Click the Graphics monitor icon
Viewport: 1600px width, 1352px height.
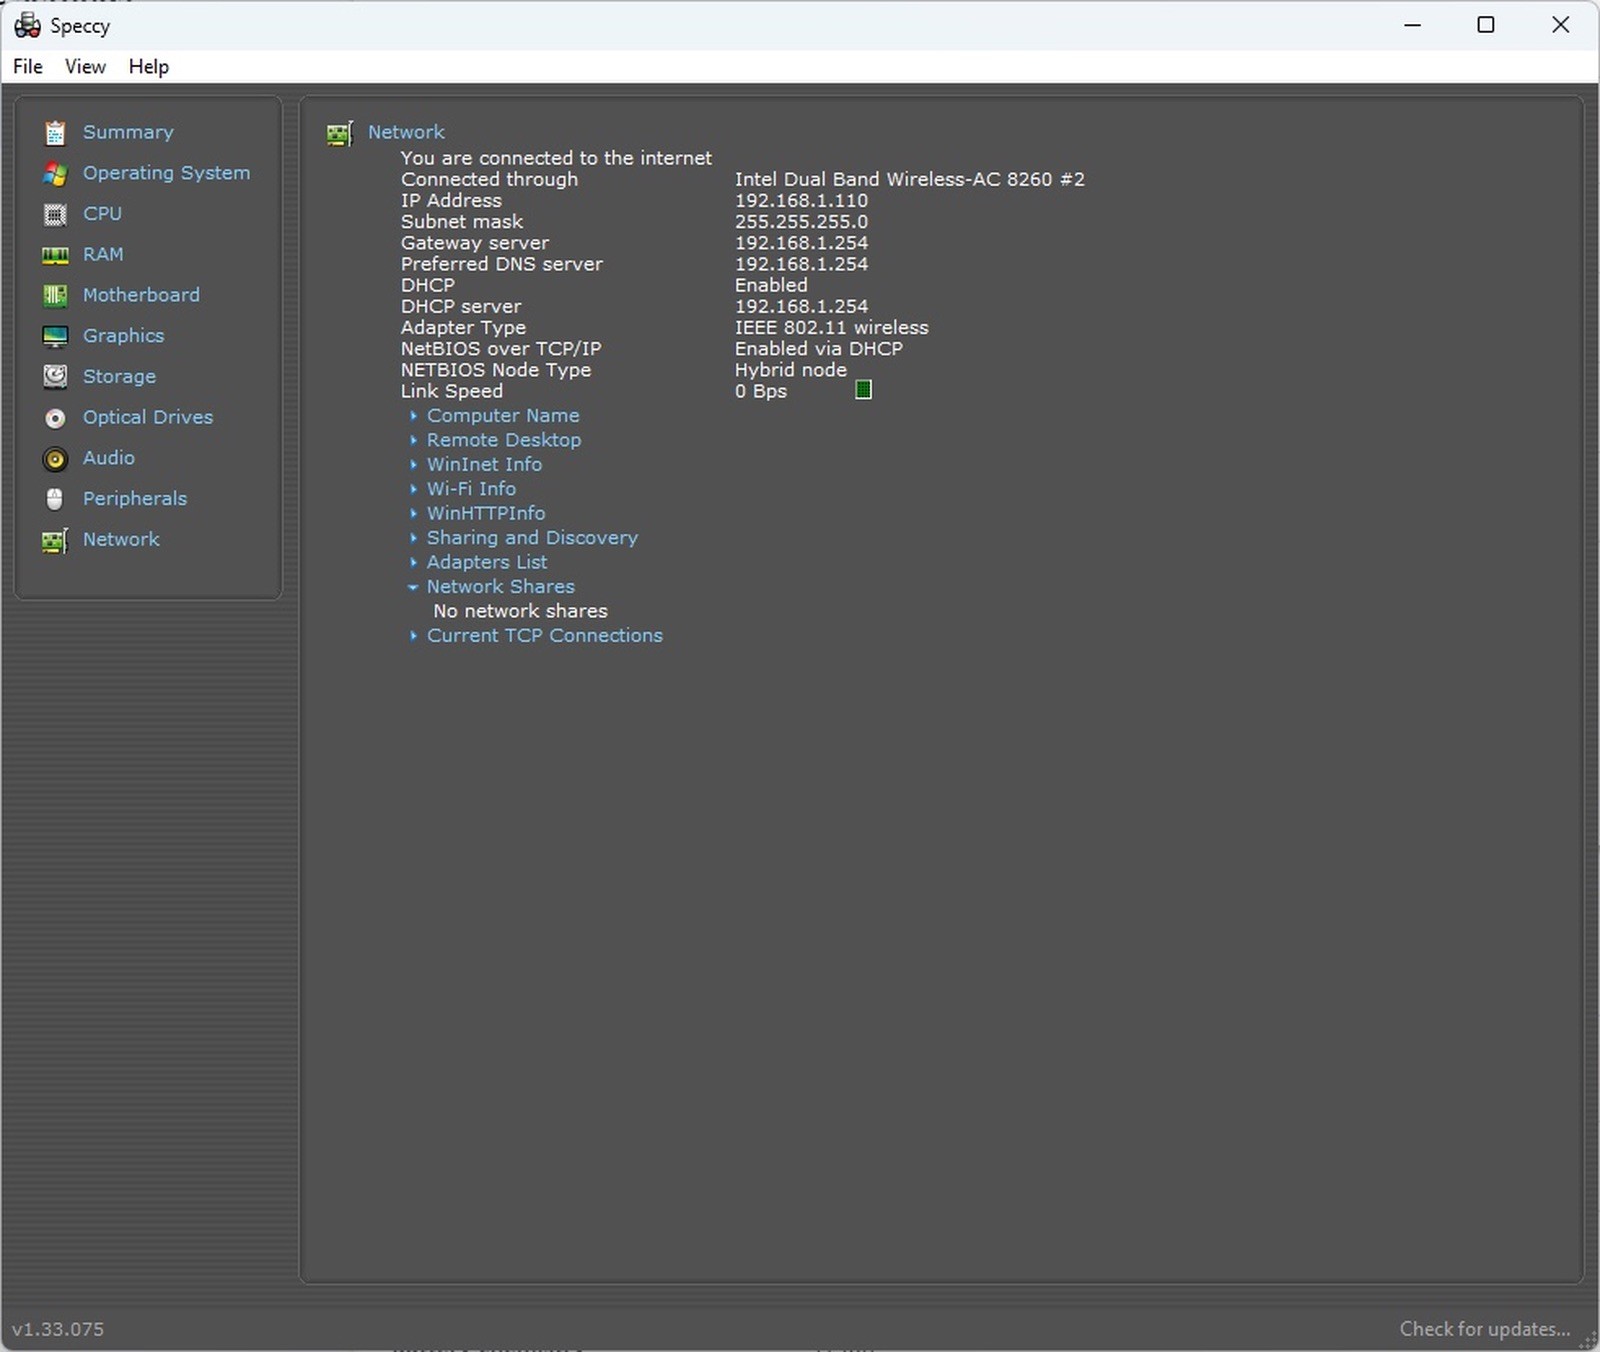[x=55, y=336]
